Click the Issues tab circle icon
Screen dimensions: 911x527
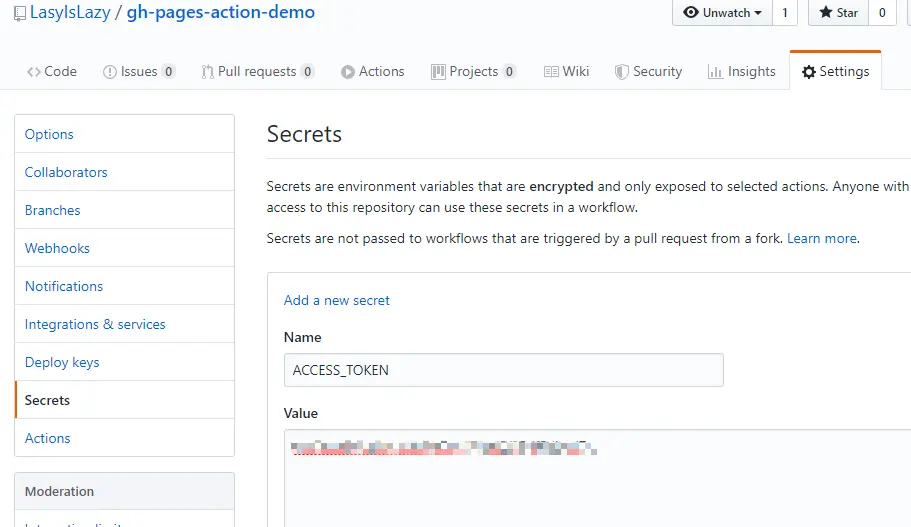point(110,72)
